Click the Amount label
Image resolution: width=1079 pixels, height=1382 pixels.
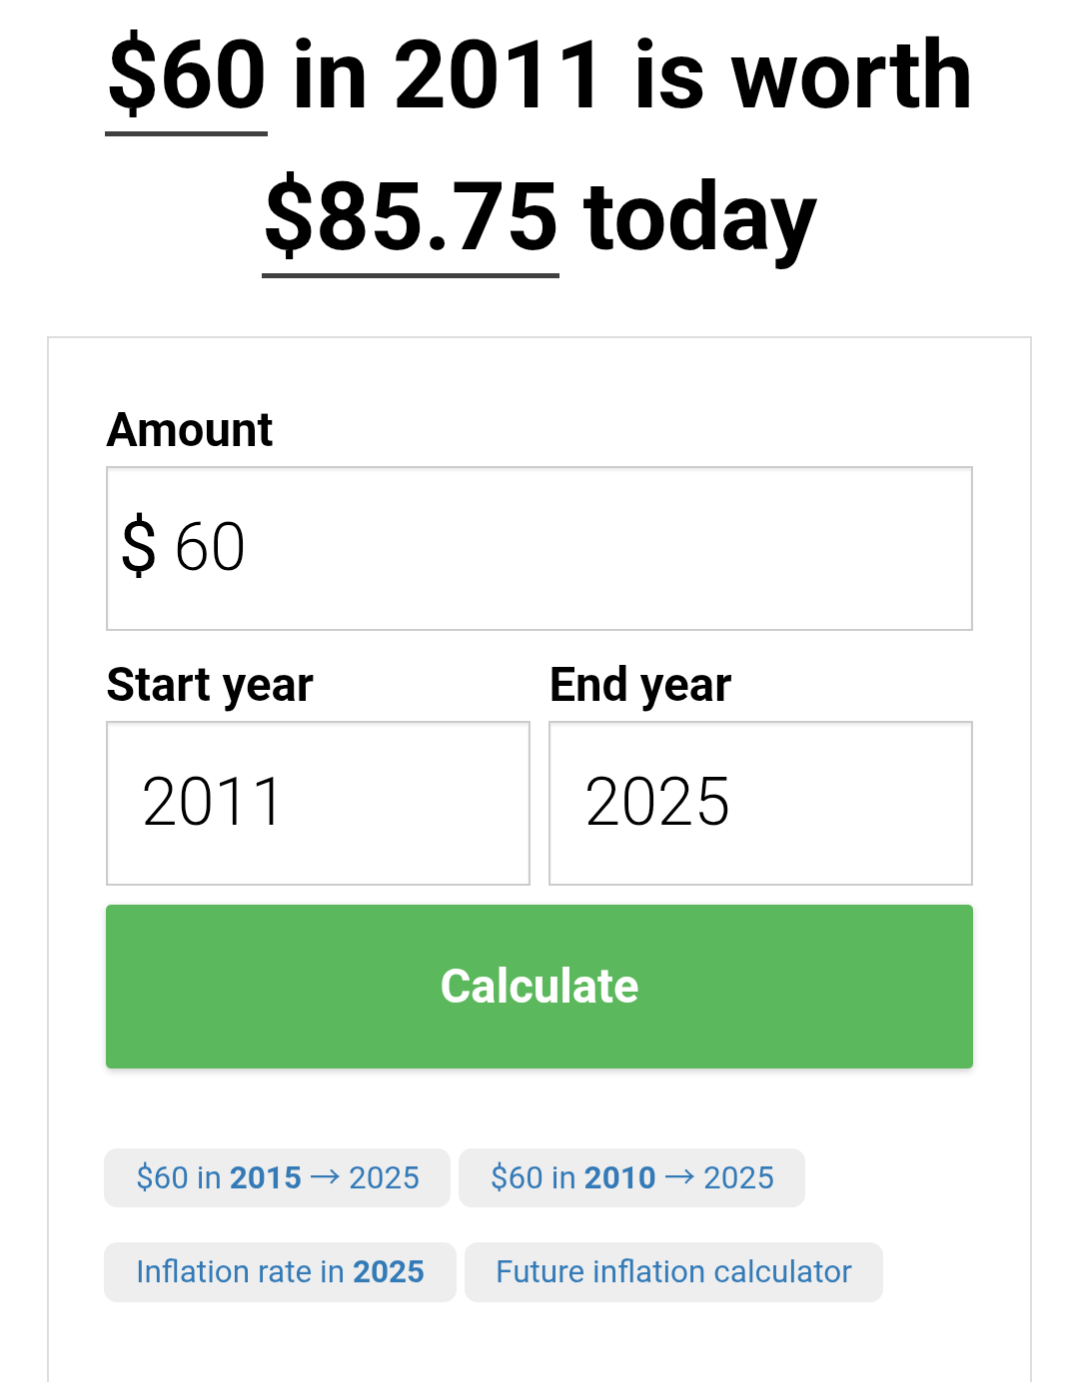coord(190,430)
